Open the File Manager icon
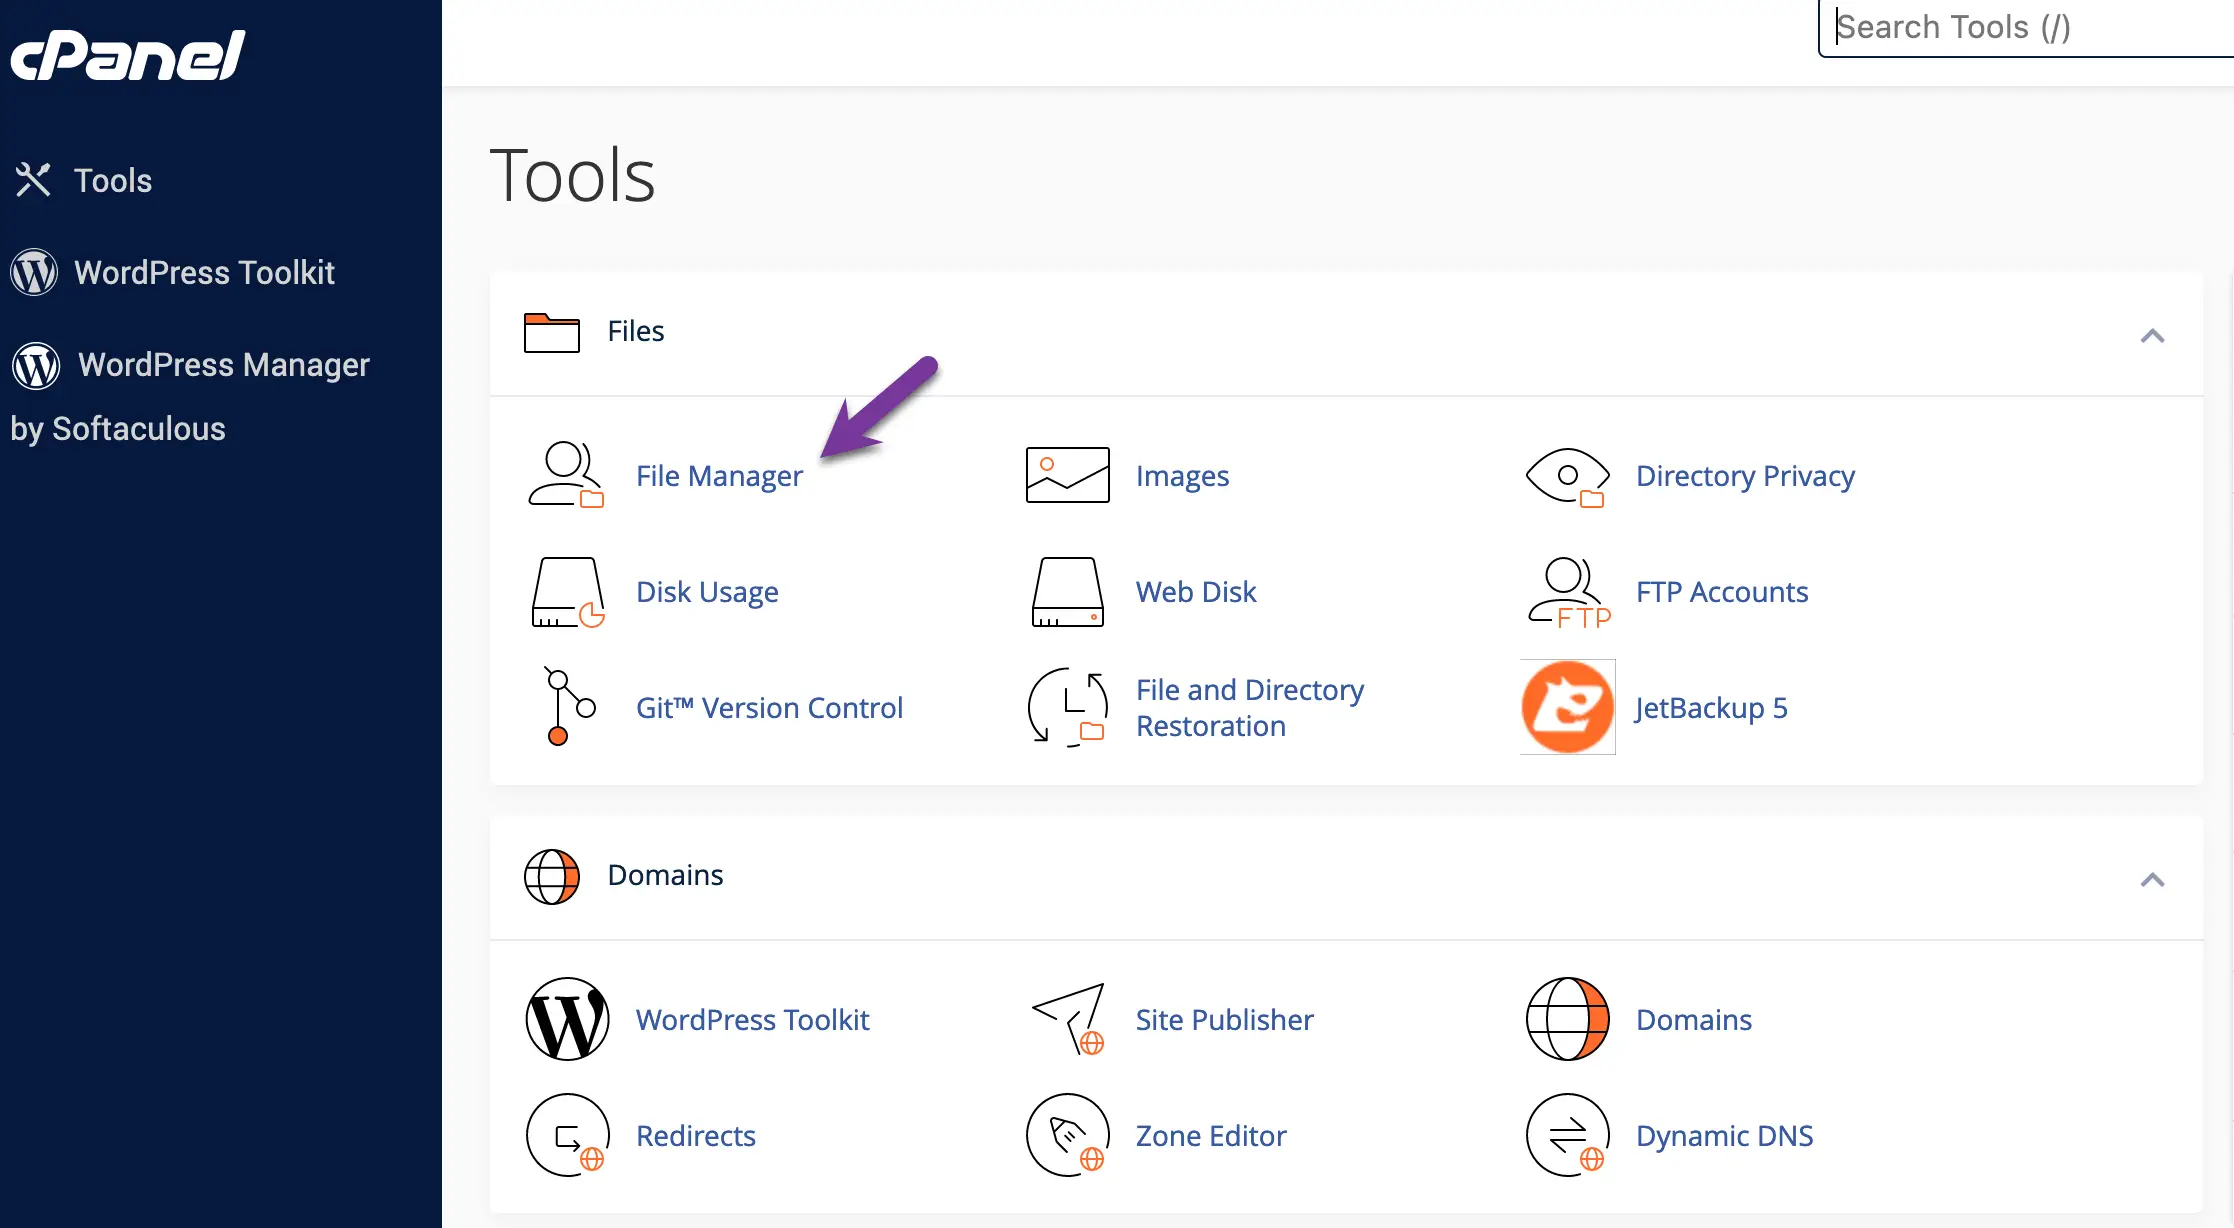The image size is (2234, 1228). click(566, 476)
